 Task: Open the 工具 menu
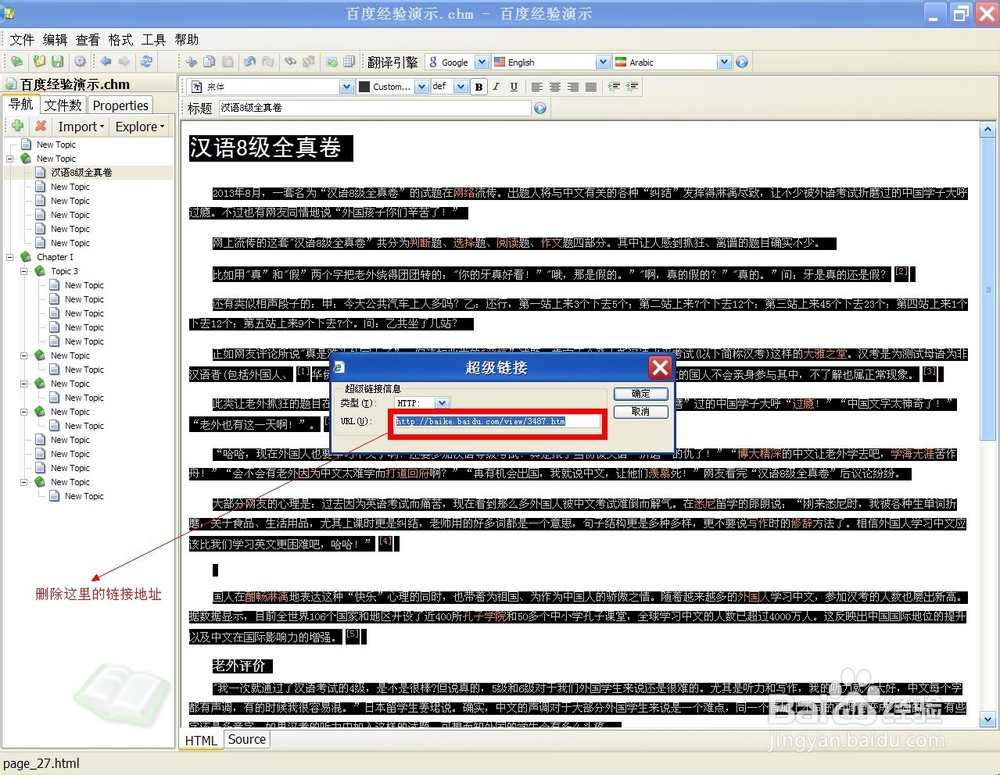pyautogui.click(x=153, y=40)
